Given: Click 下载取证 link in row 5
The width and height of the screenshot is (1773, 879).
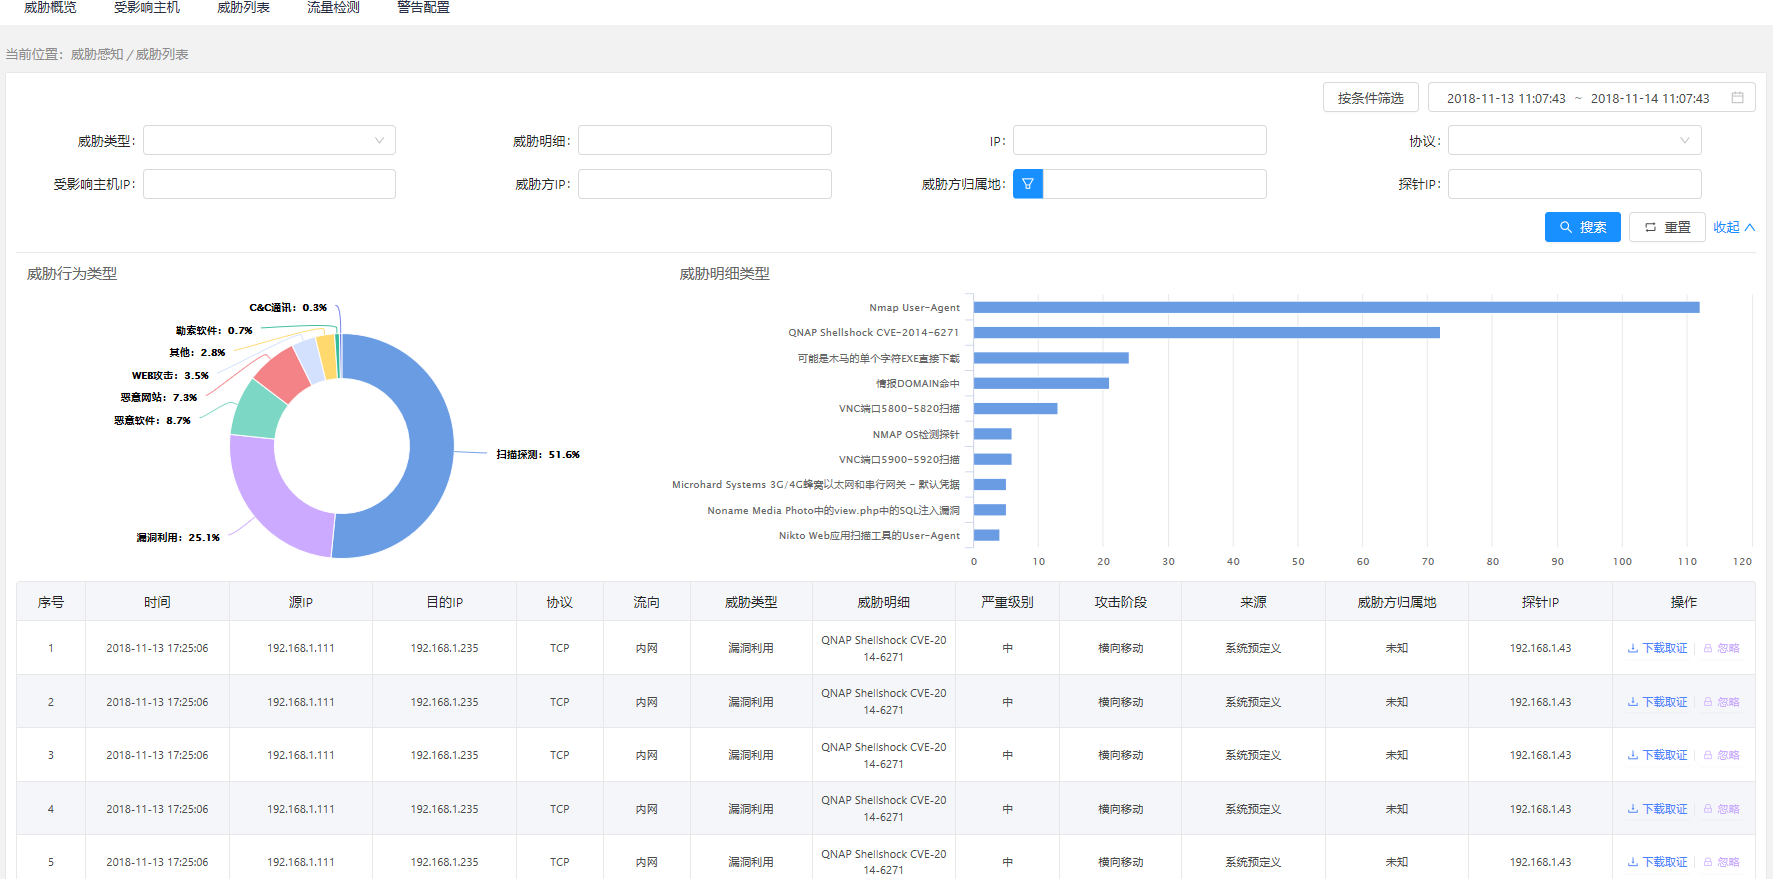Looking at the screenshot, I should 1664,862.
